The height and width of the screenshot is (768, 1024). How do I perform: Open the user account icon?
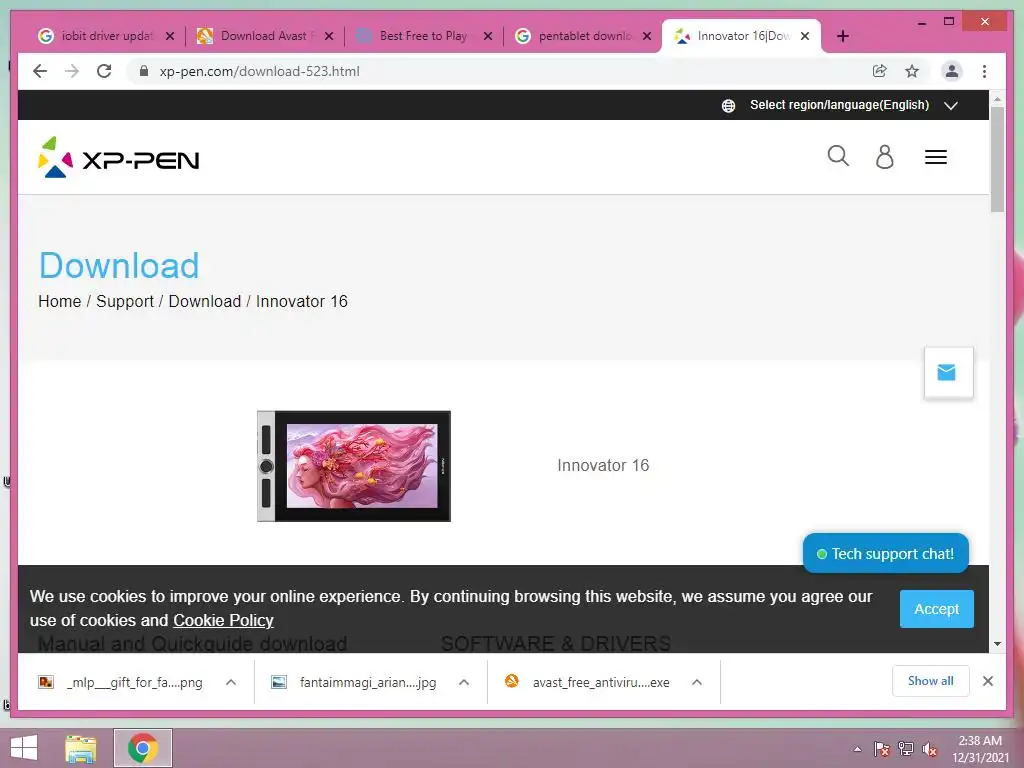click(x=884, y=157)
